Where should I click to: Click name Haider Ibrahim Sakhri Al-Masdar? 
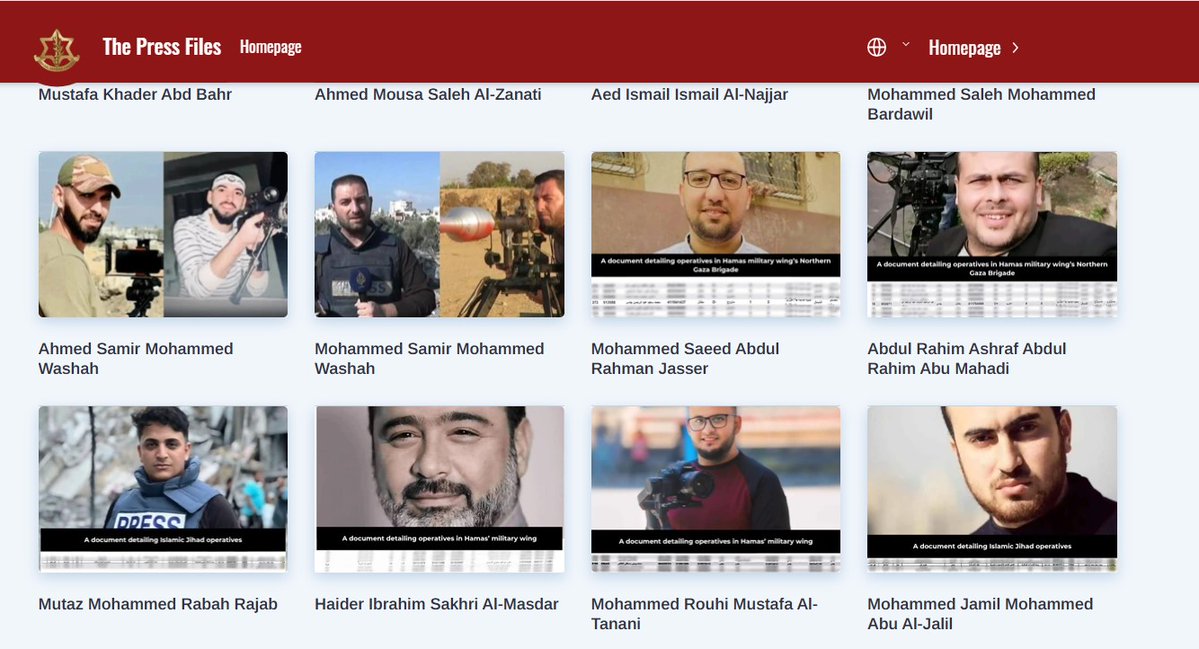pyautogui.click(x=437, y=604)
